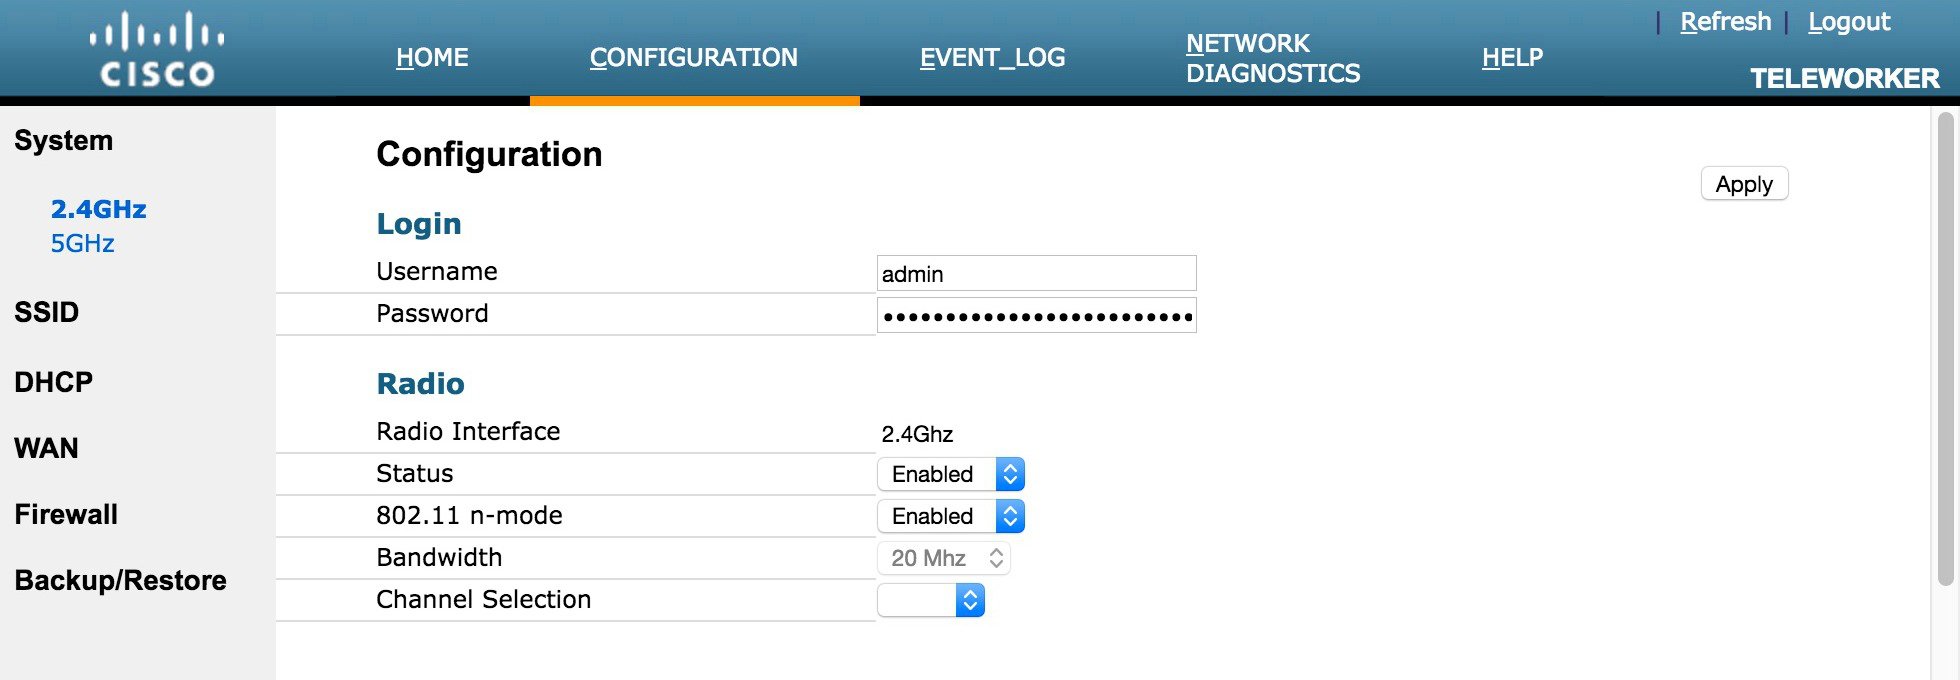Click the Refresh link
1960x680 pixels.
tap(1725, 22)
